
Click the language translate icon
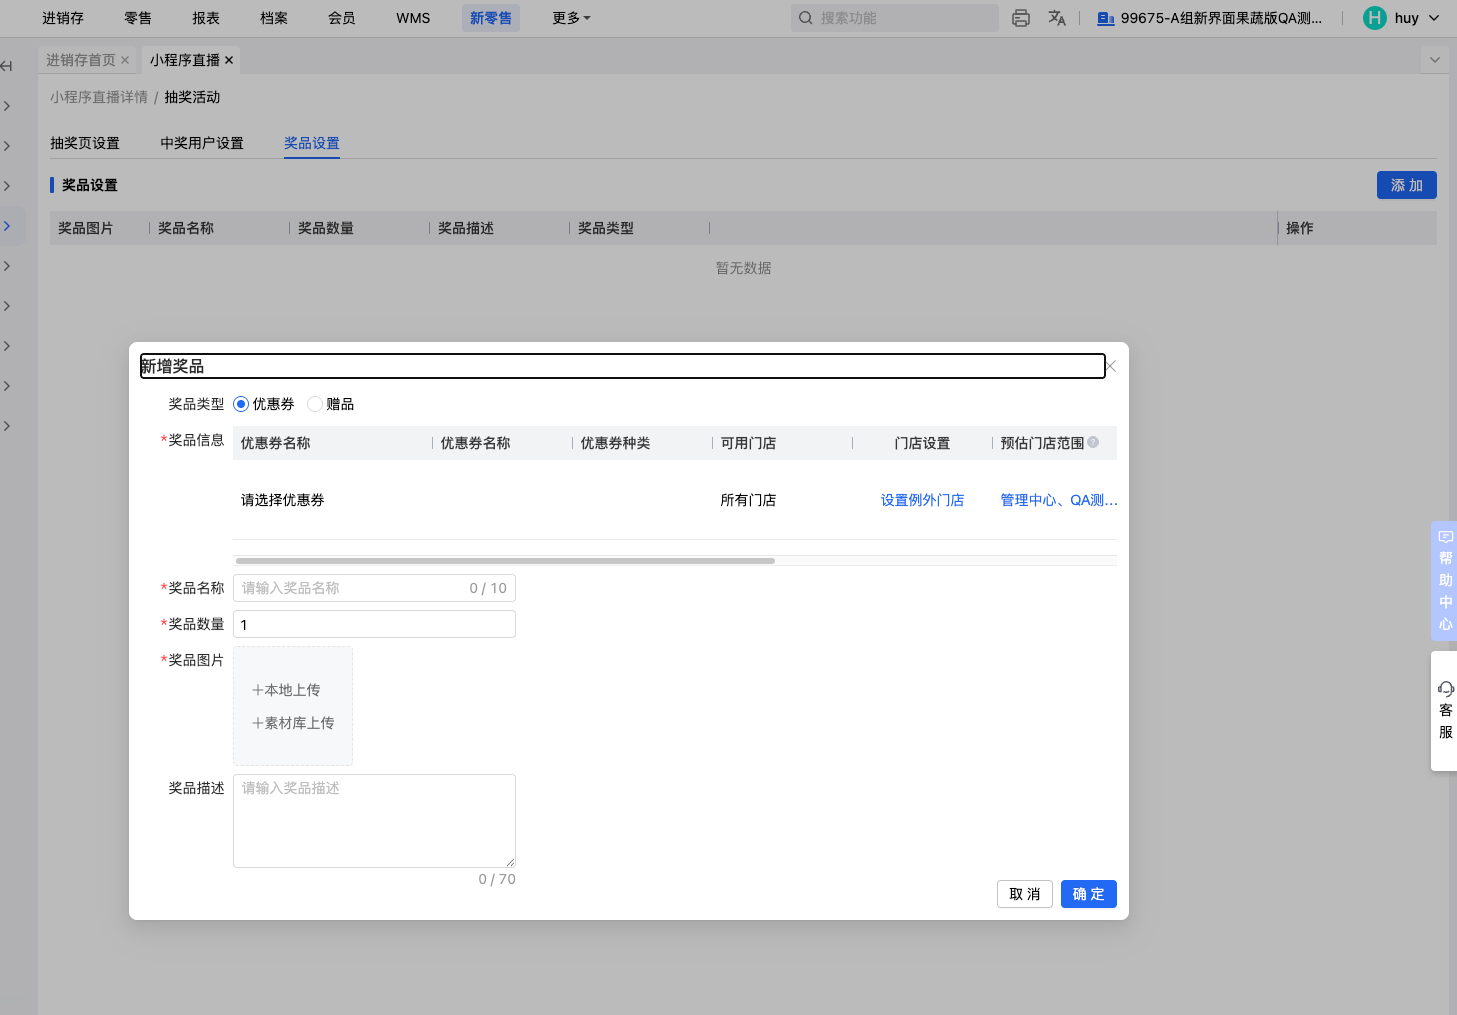(x=1057, y=18)
